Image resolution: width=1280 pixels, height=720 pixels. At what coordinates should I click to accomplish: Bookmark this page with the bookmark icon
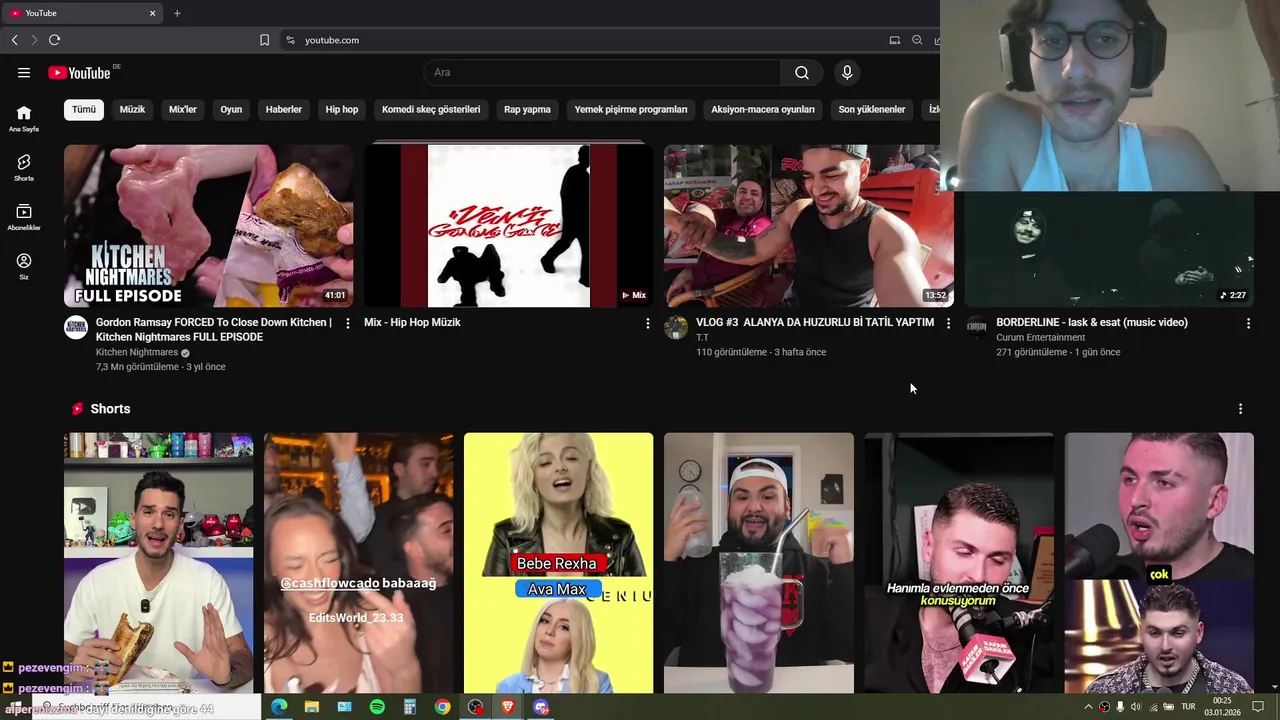[x=264, y=40]
